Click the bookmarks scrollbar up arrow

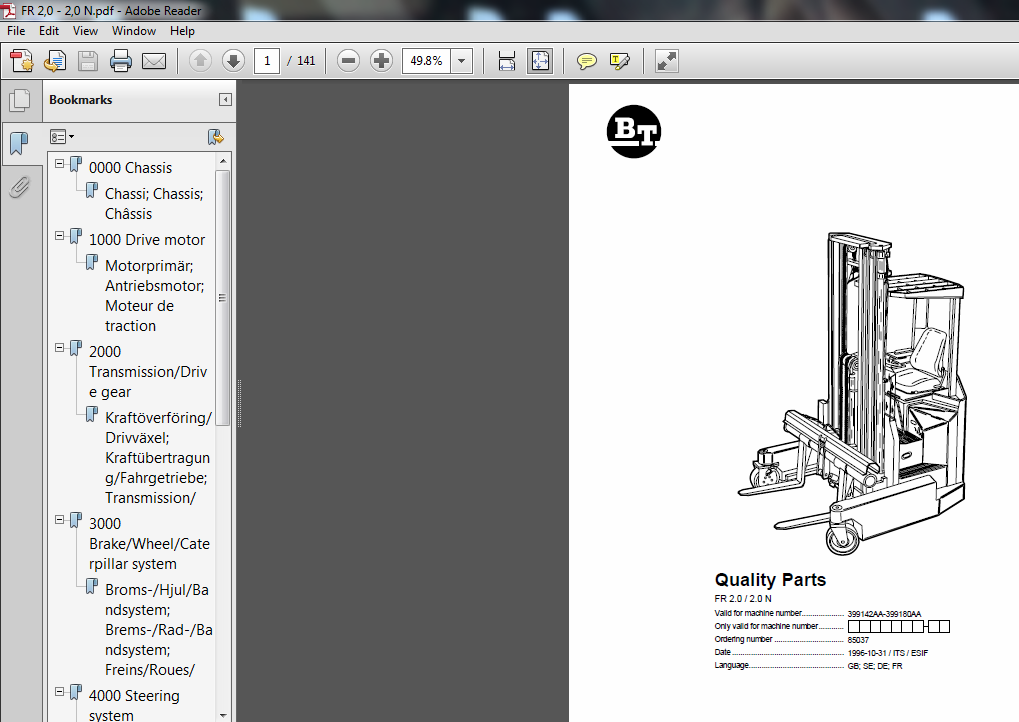coord(223,161)
